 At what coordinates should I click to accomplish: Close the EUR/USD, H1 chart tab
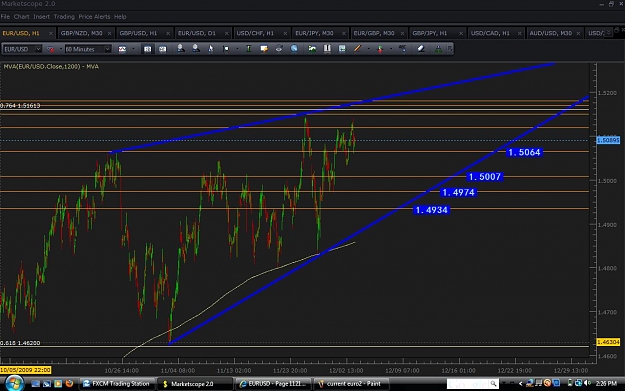[x=51, y=33]
